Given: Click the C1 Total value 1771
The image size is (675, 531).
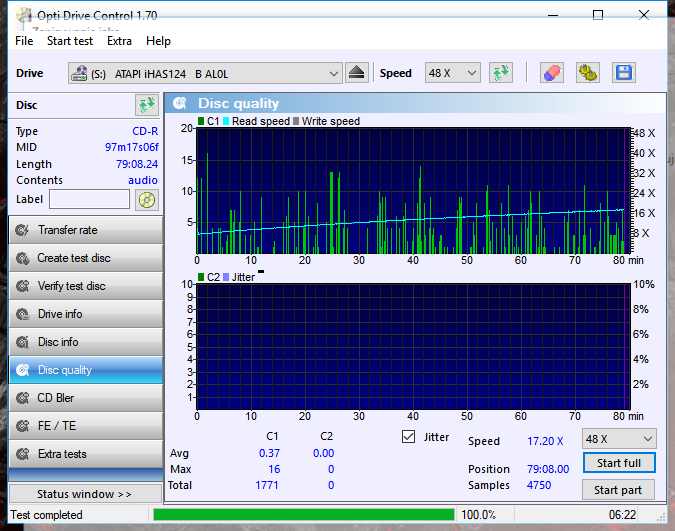Looking at the screenshot, I should (267, 485).
